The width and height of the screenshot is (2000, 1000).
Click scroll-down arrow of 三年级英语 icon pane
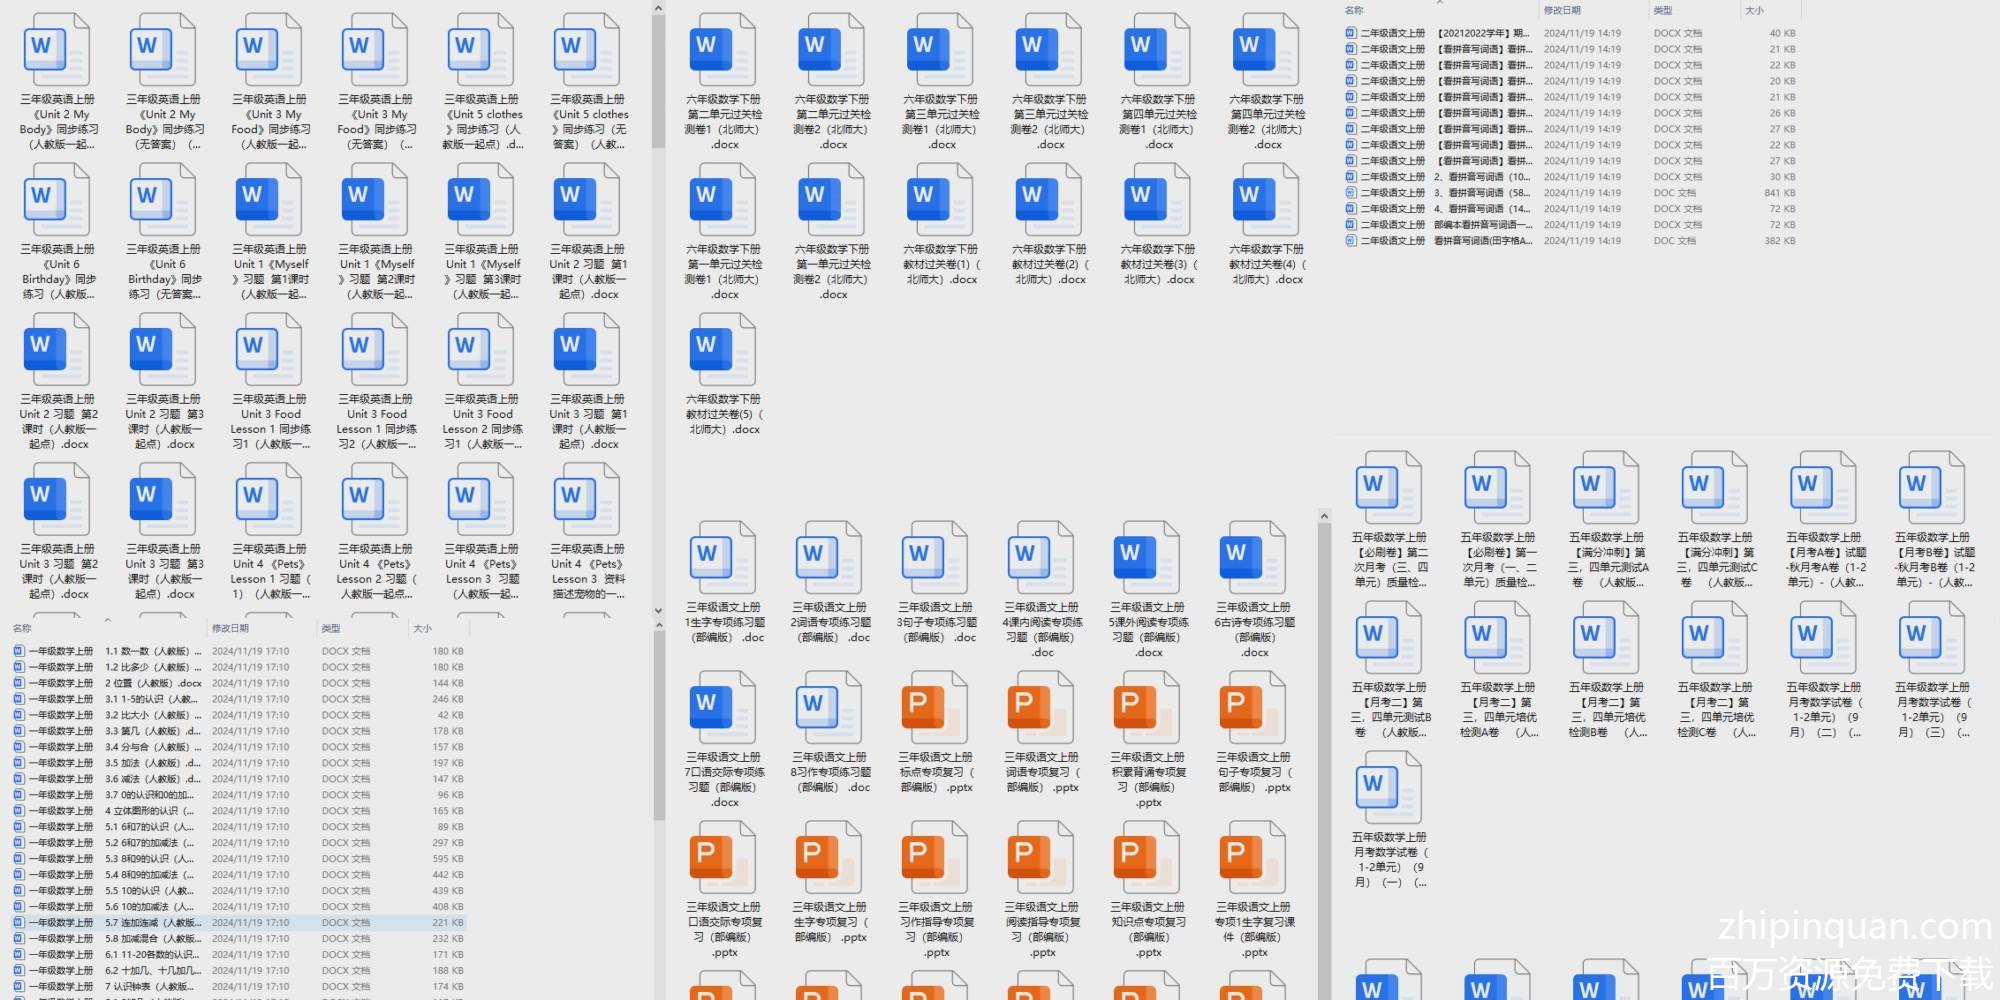(x=658, y=610)
